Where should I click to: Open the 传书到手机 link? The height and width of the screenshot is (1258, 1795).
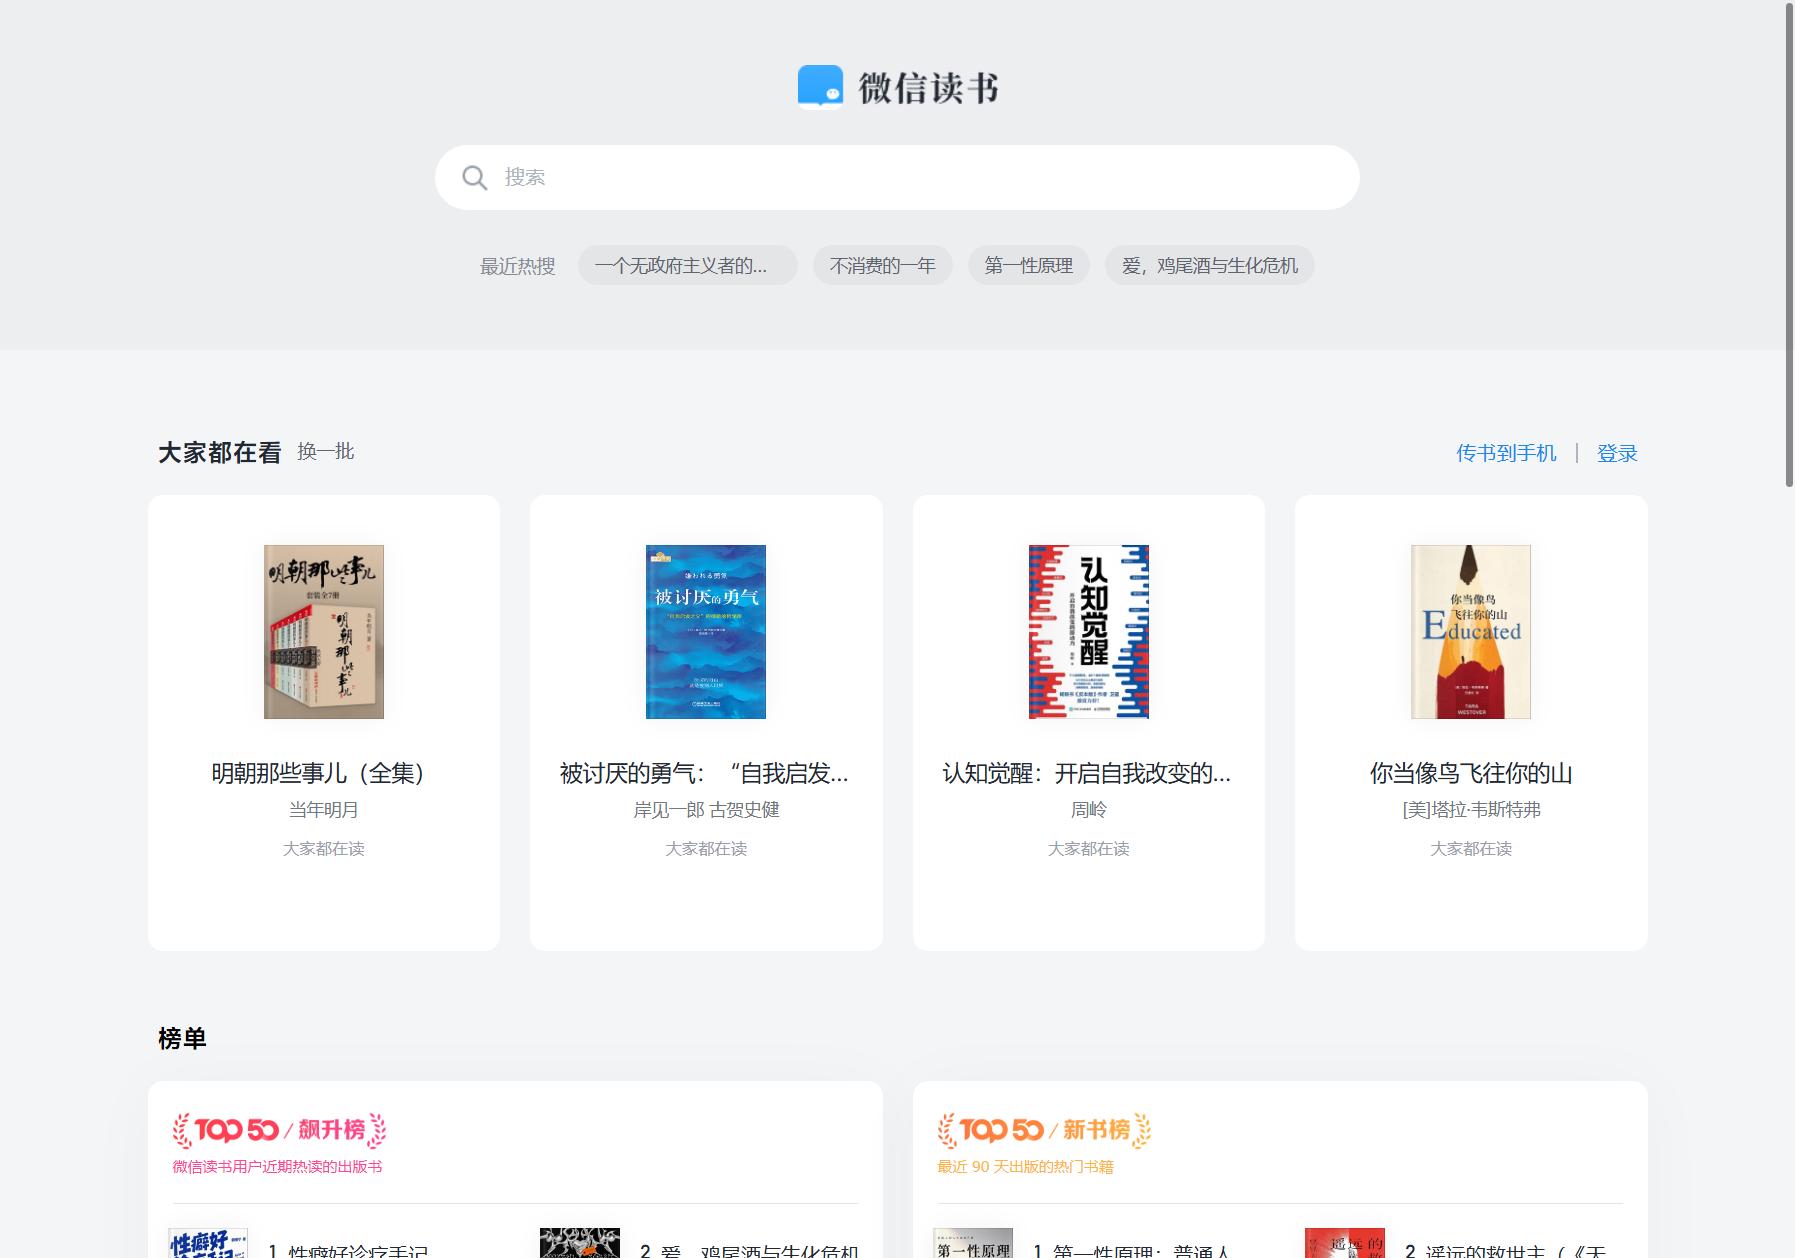pyautogui.click(x=1506, y=453)
